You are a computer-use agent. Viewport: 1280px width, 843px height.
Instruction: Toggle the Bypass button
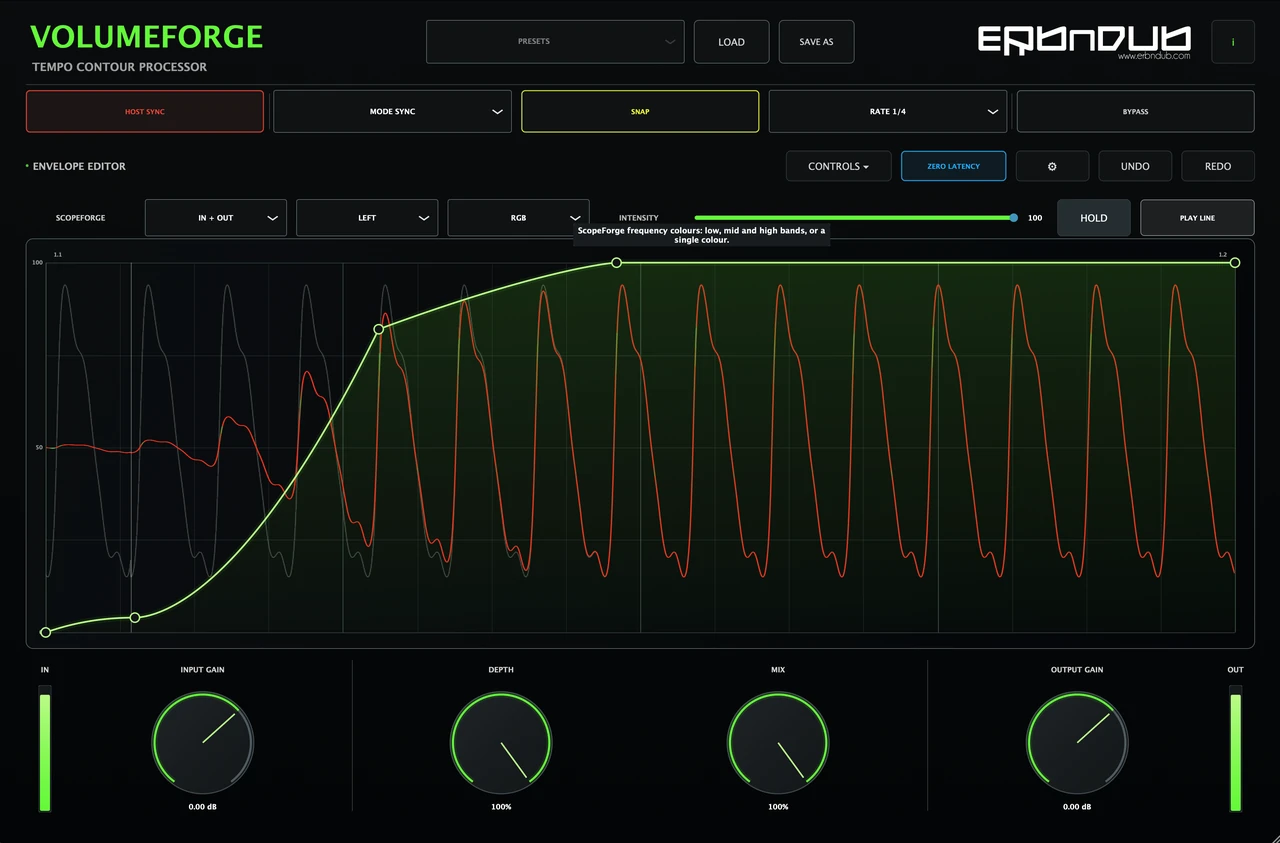pos(1135,111)
